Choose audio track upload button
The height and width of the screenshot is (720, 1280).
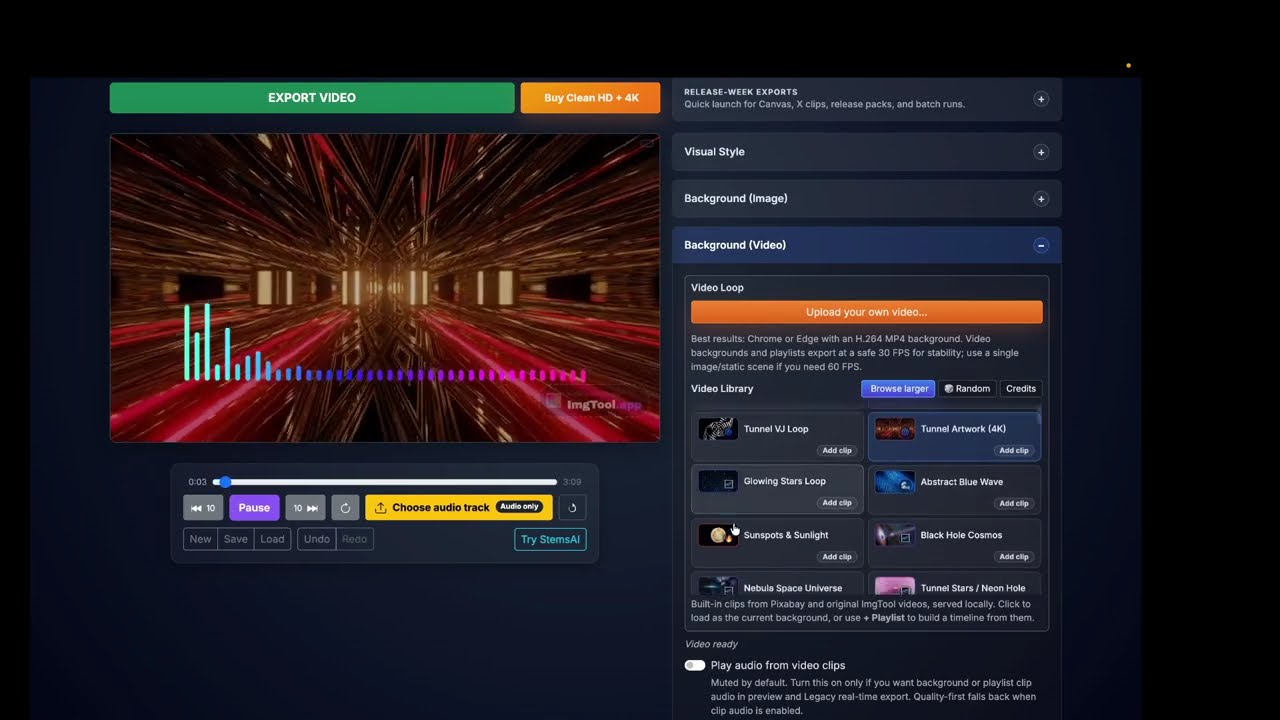pos(459,508)
